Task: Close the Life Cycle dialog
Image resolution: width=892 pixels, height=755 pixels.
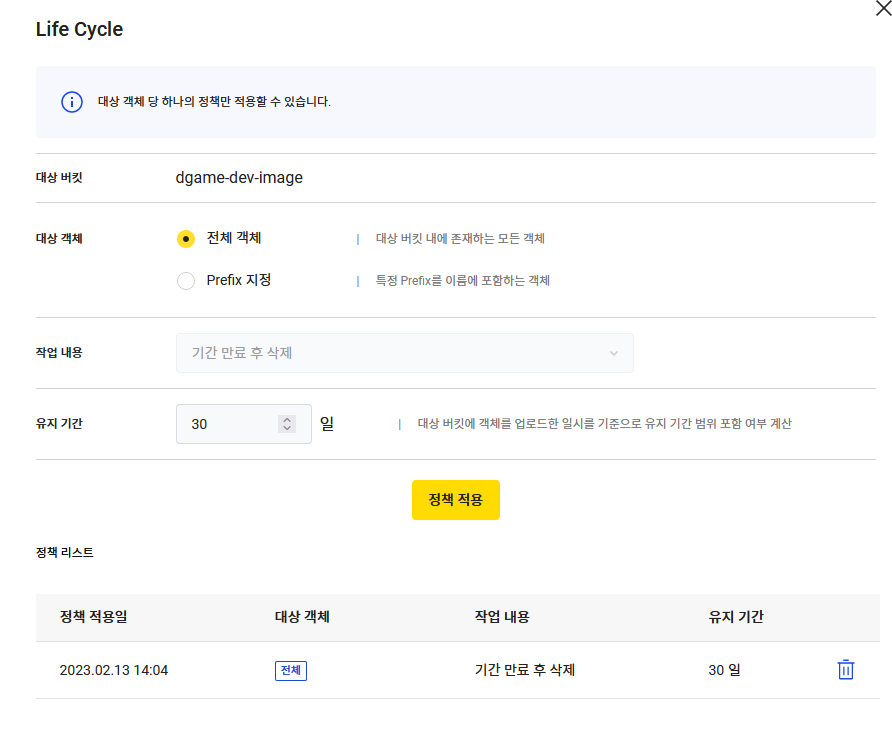Action: [x=882, y=8]
